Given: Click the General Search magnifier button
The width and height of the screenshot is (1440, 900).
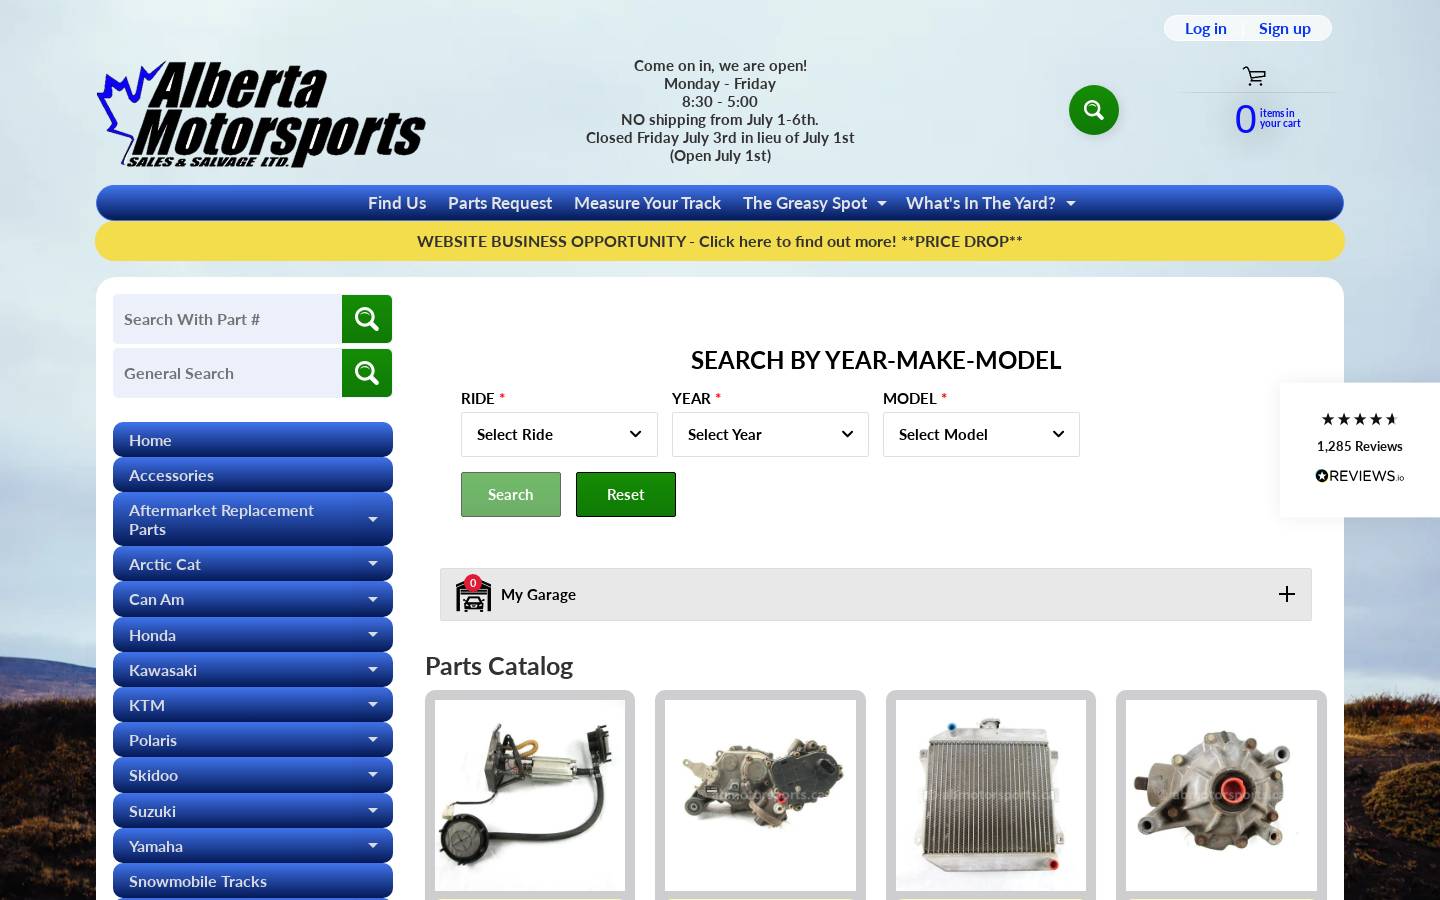Looking at the screenshot, I should tap(367, 373).
